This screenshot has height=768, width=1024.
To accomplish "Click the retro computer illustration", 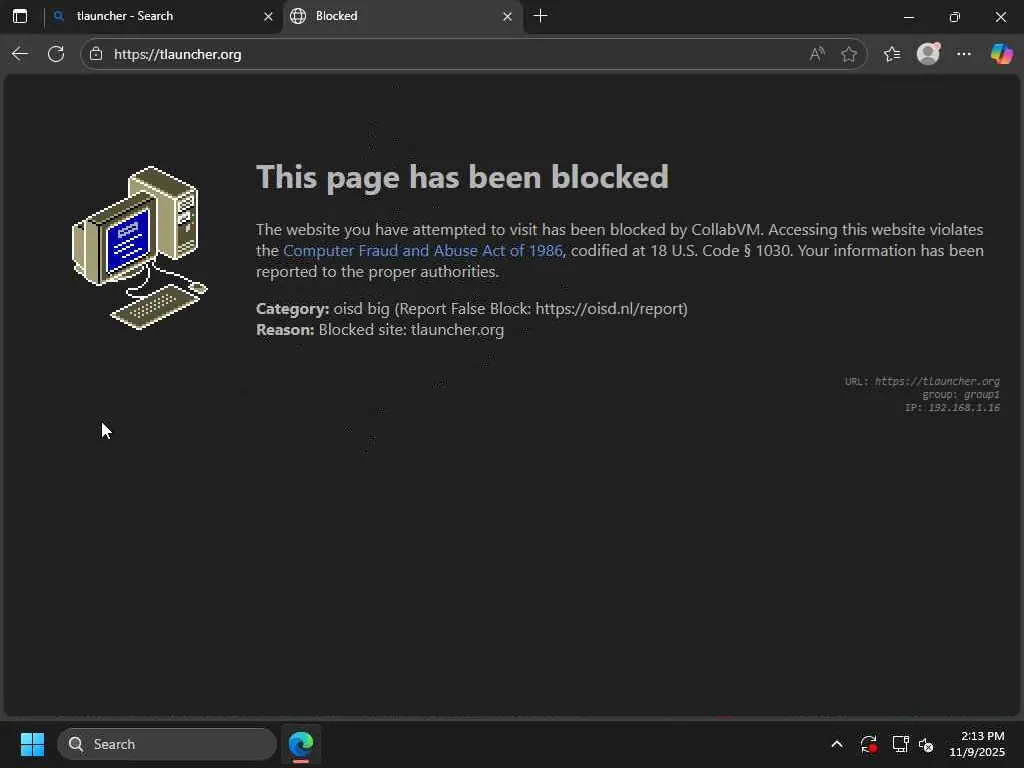I will click(x=140, y=248).
